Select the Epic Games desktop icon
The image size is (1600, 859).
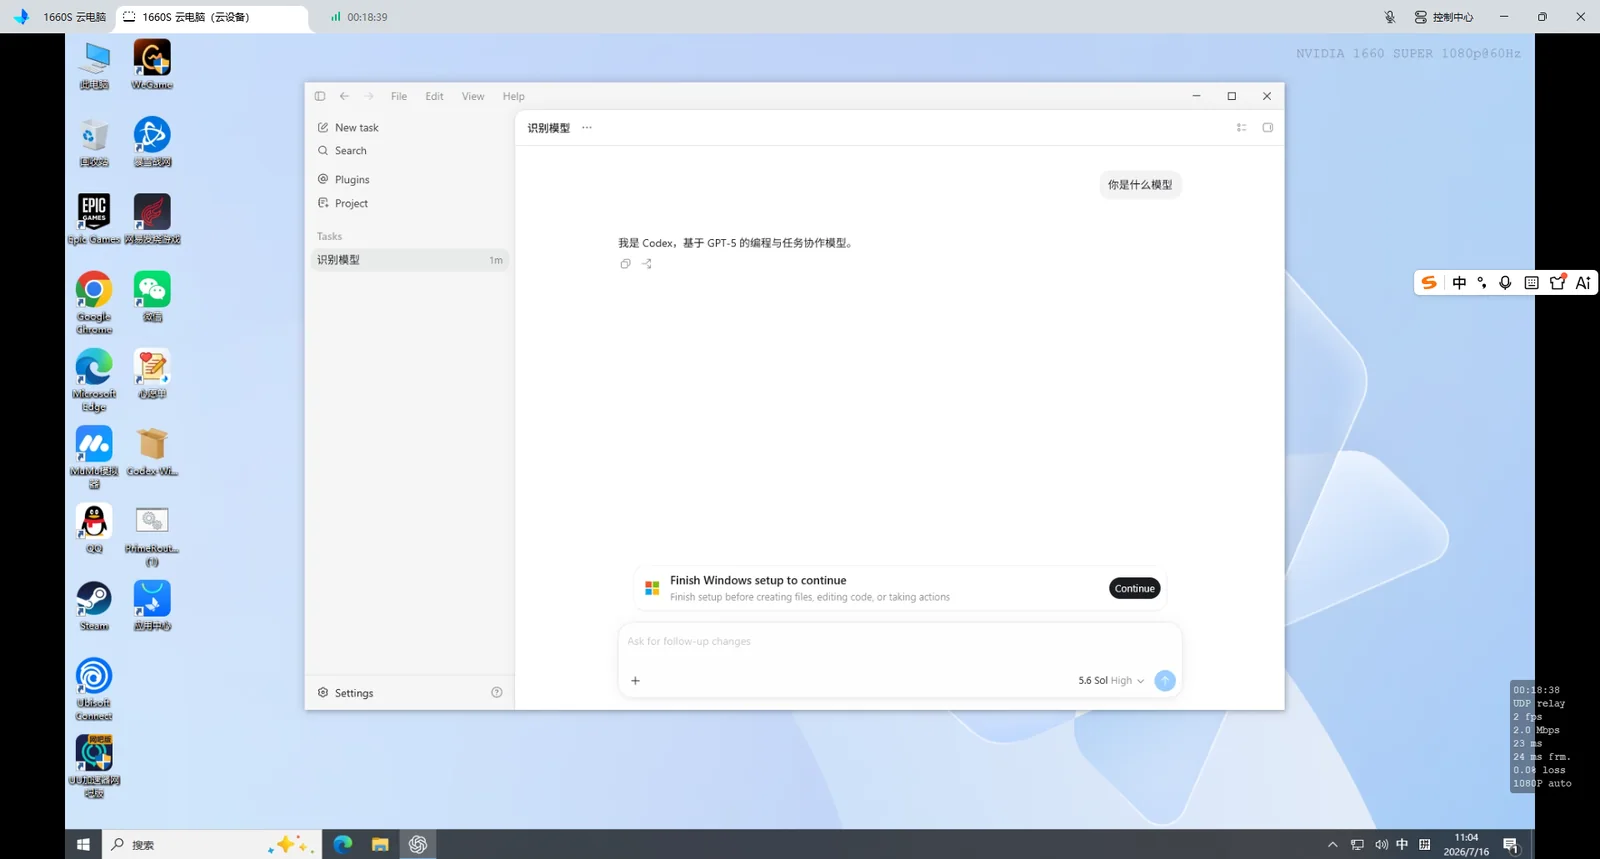94,219
